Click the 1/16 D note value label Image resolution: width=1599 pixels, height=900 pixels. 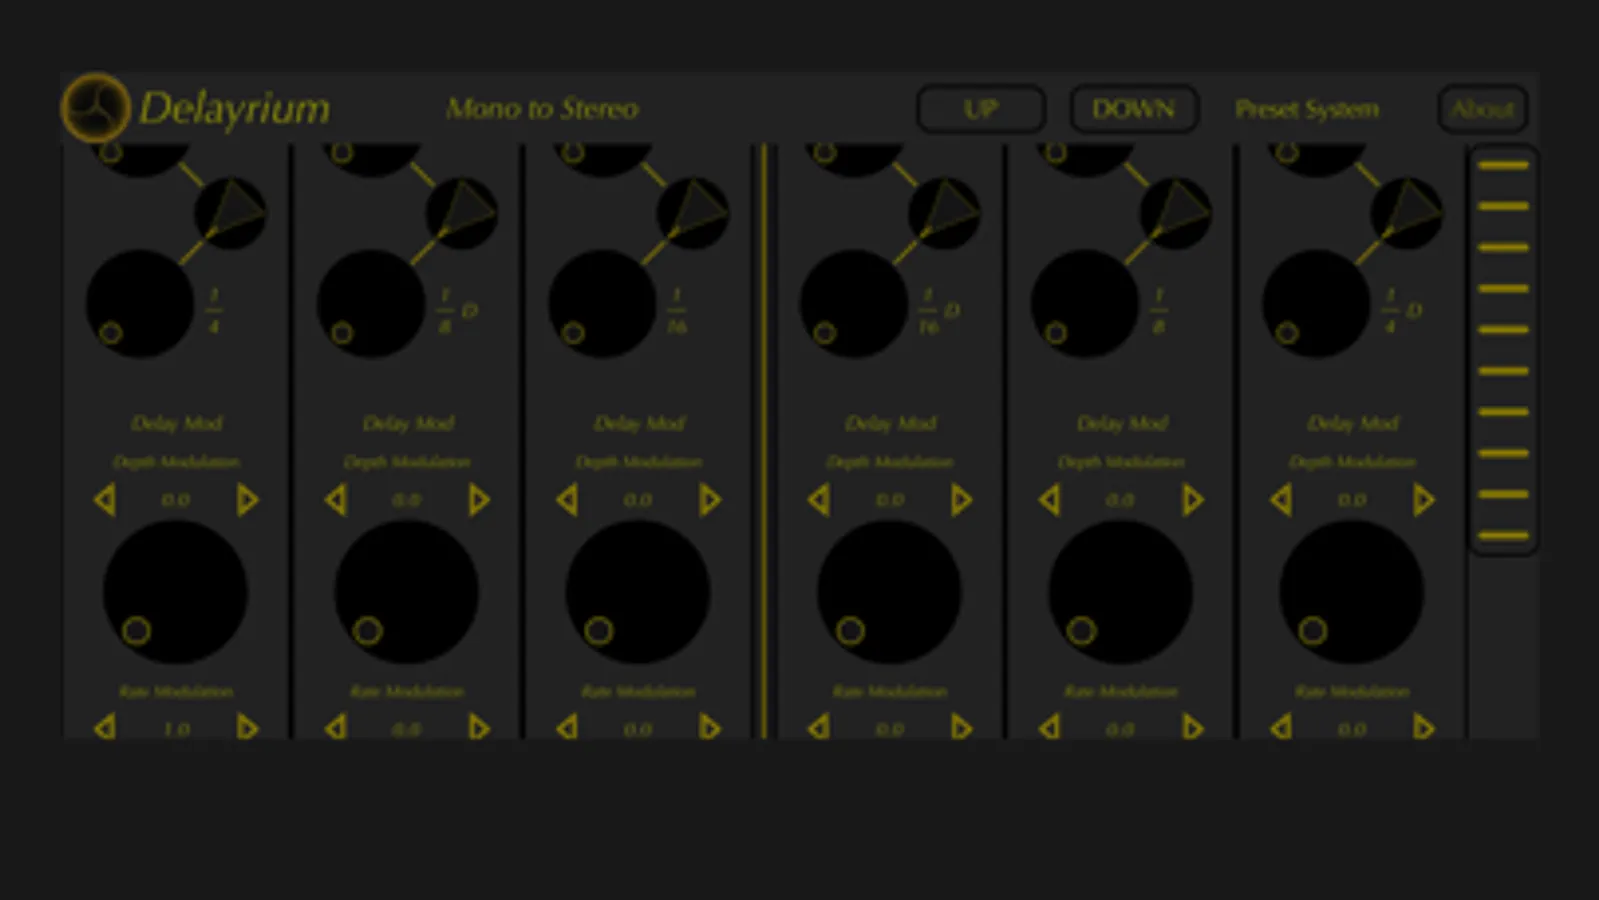point(938,311)
